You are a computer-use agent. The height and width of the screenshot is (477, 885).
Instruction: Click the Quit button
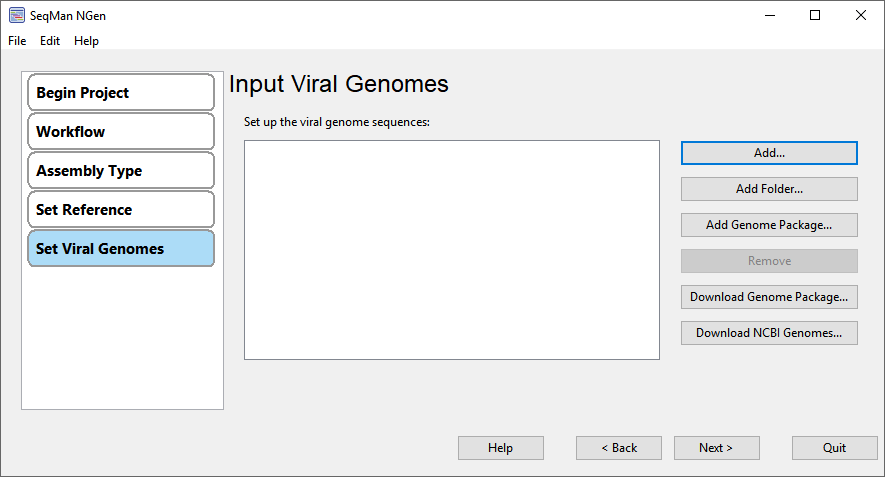835,448
